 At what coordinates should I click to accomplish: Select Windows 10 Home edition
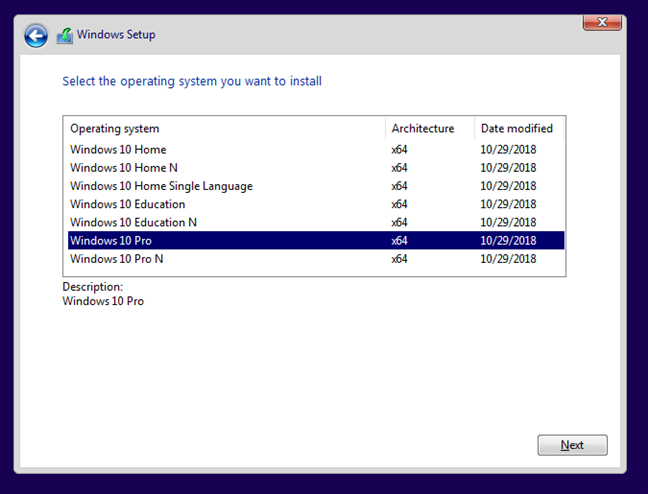coord(316,149)
